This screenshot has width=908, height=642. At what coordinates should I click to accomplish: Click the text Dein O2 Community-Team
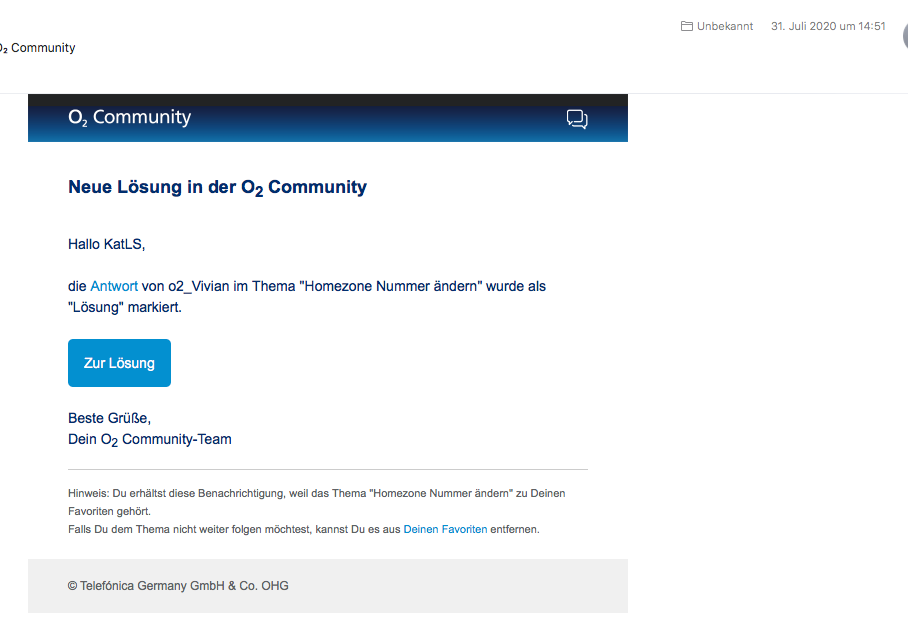[x=150, y=440]
